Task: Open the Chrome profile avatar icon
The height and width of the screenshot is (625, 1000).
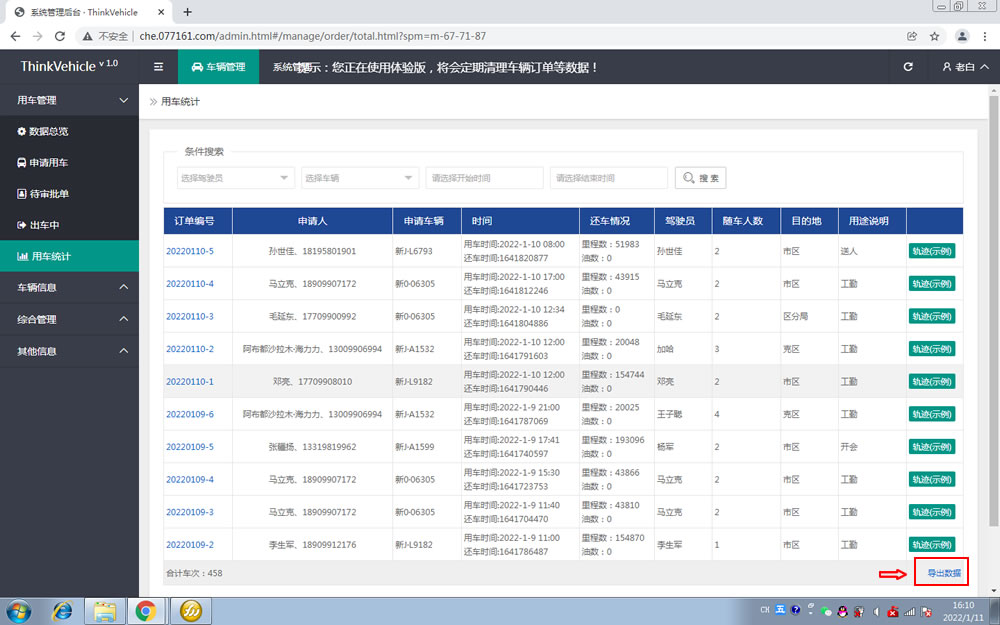Action: pos(962,36)
